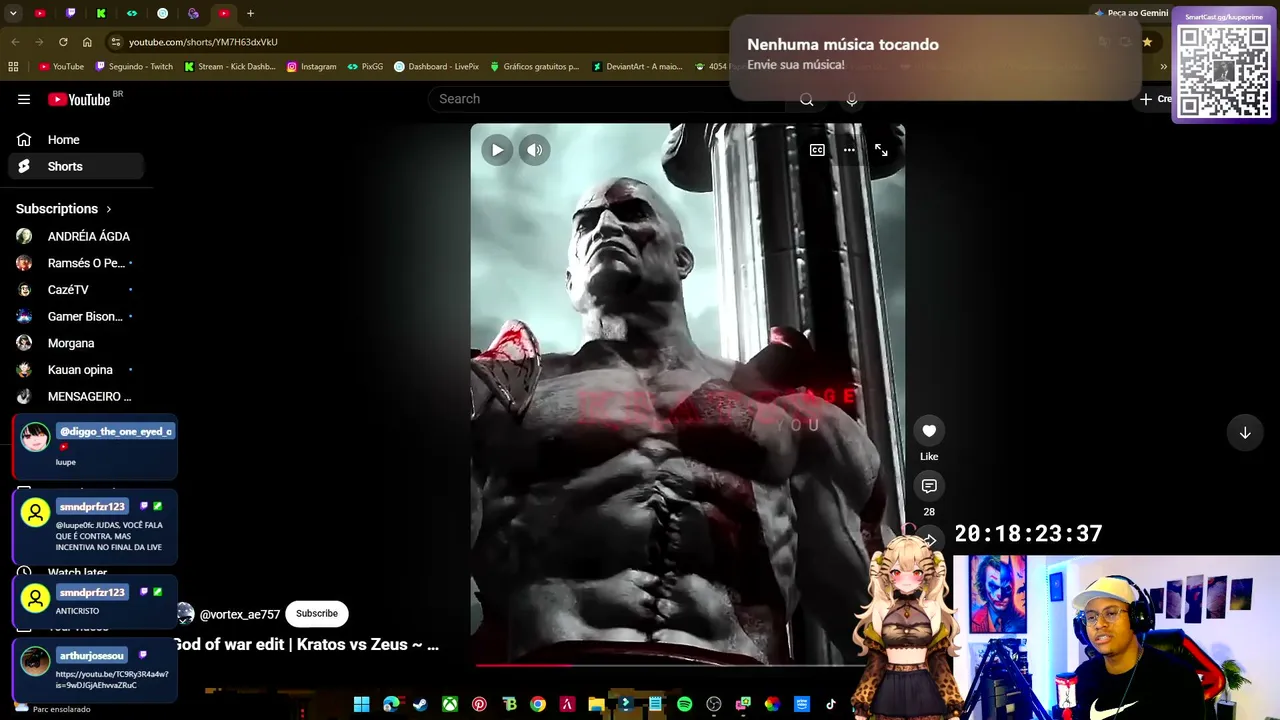Viewport: 1280px width, 720px height.
Task: Reload the current page
Action: point(63,42)
